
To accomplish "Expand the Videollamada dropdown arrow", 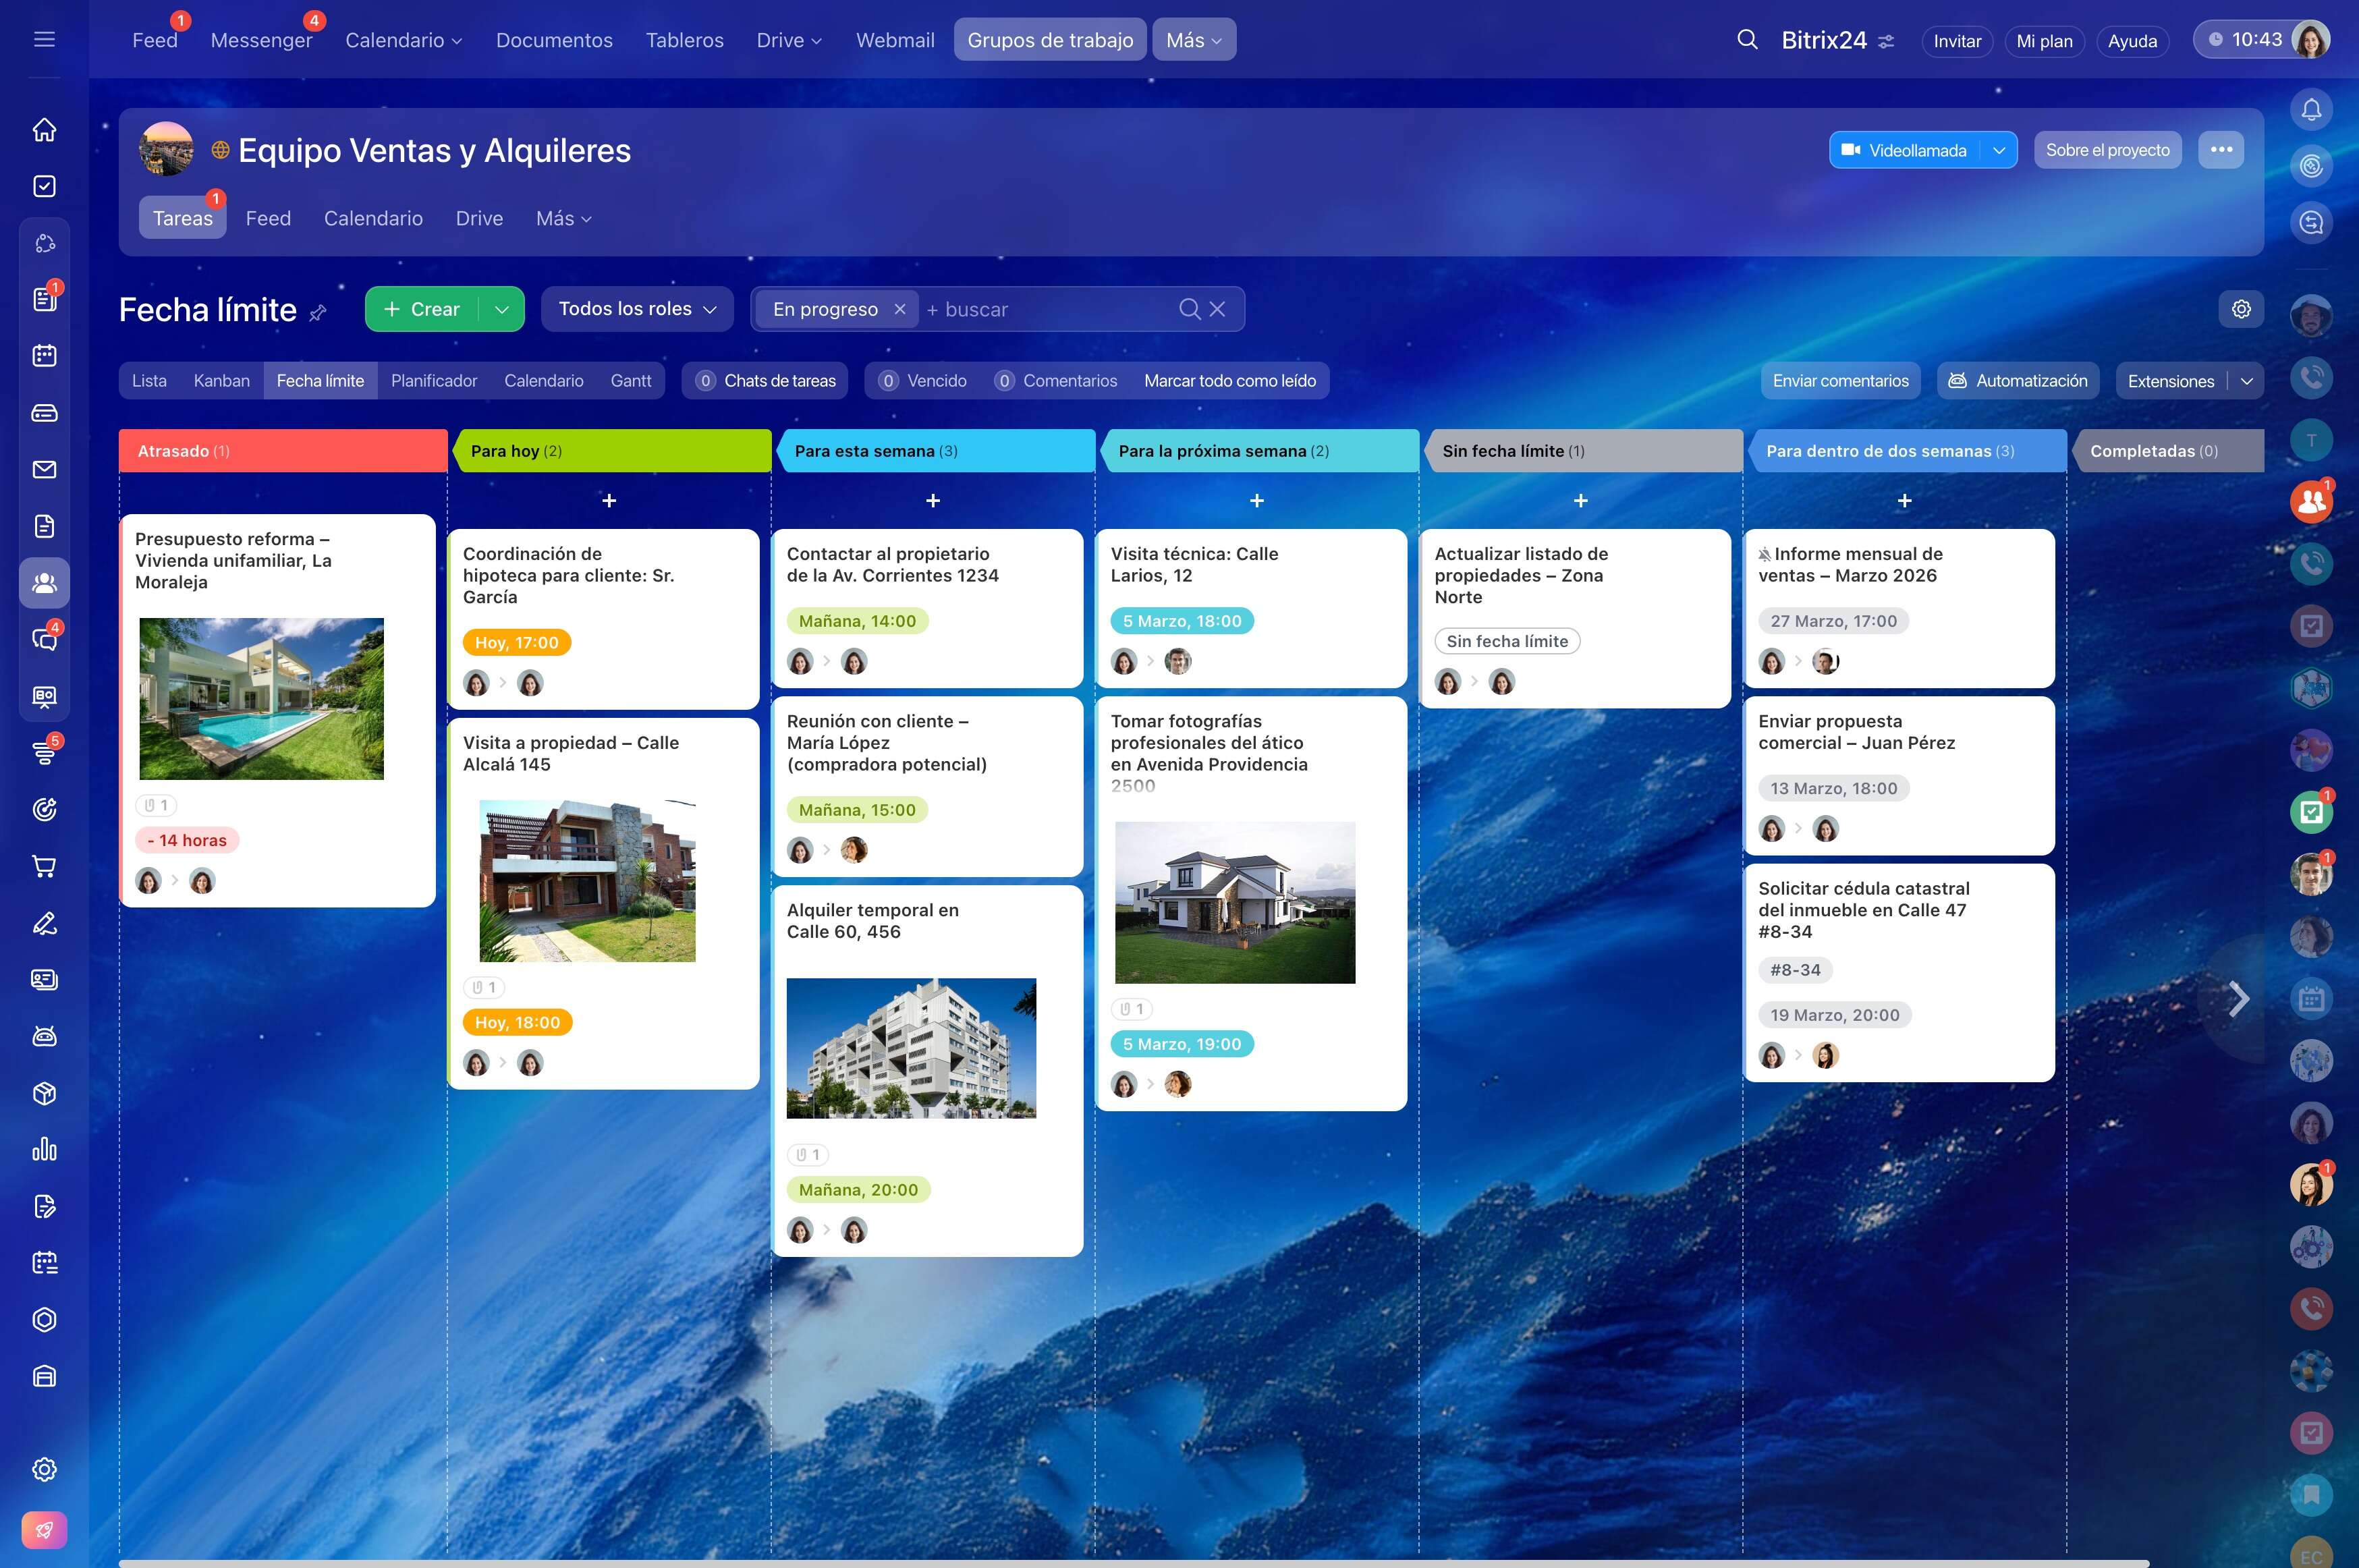I will [1998, 150].
